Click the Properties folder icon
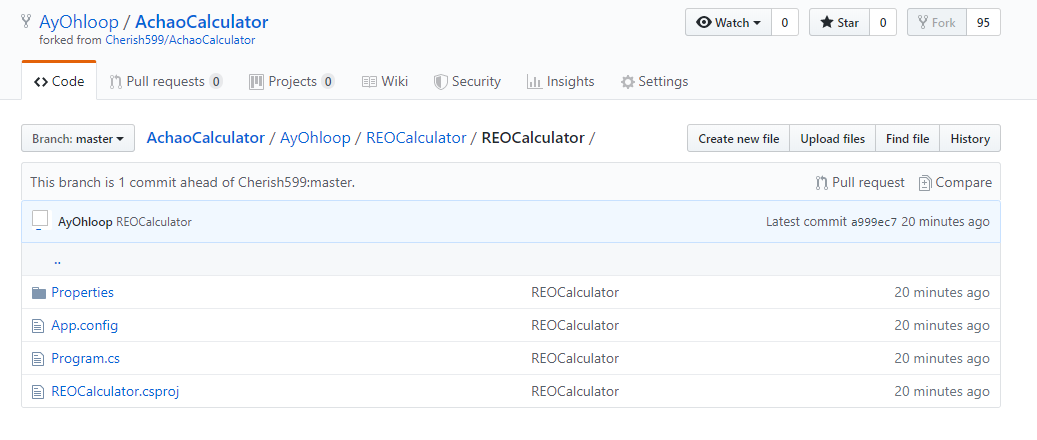Screen dimensions: 1037x440 pyautogui.click(x=38, y=292)
